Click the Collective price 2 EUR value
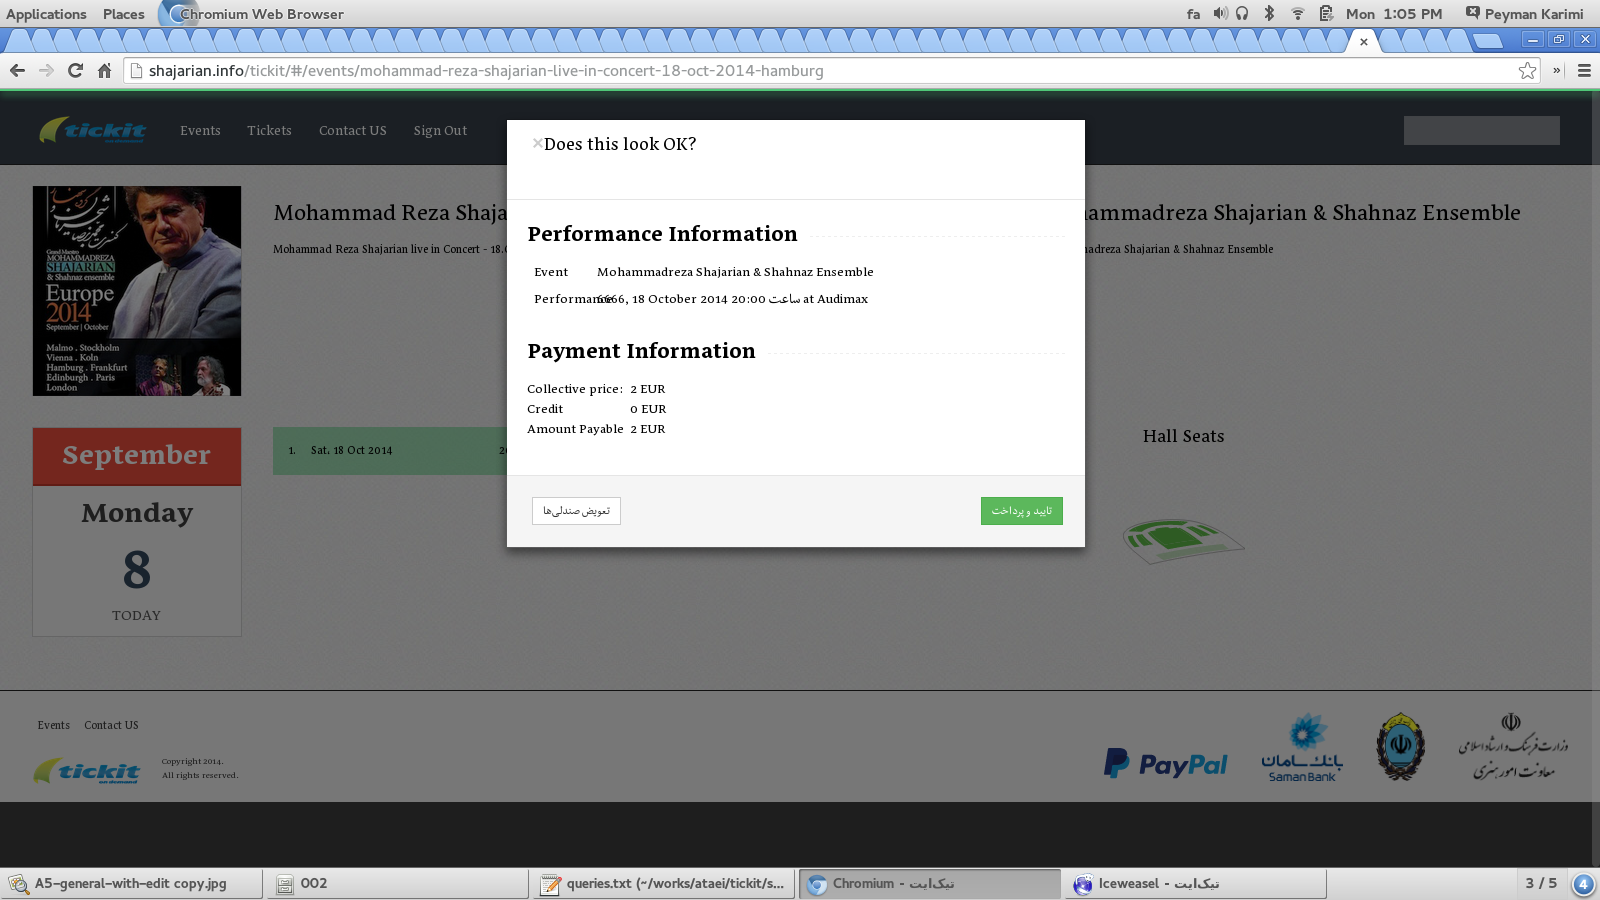The image size is (1600, 900). click(648, 389)
